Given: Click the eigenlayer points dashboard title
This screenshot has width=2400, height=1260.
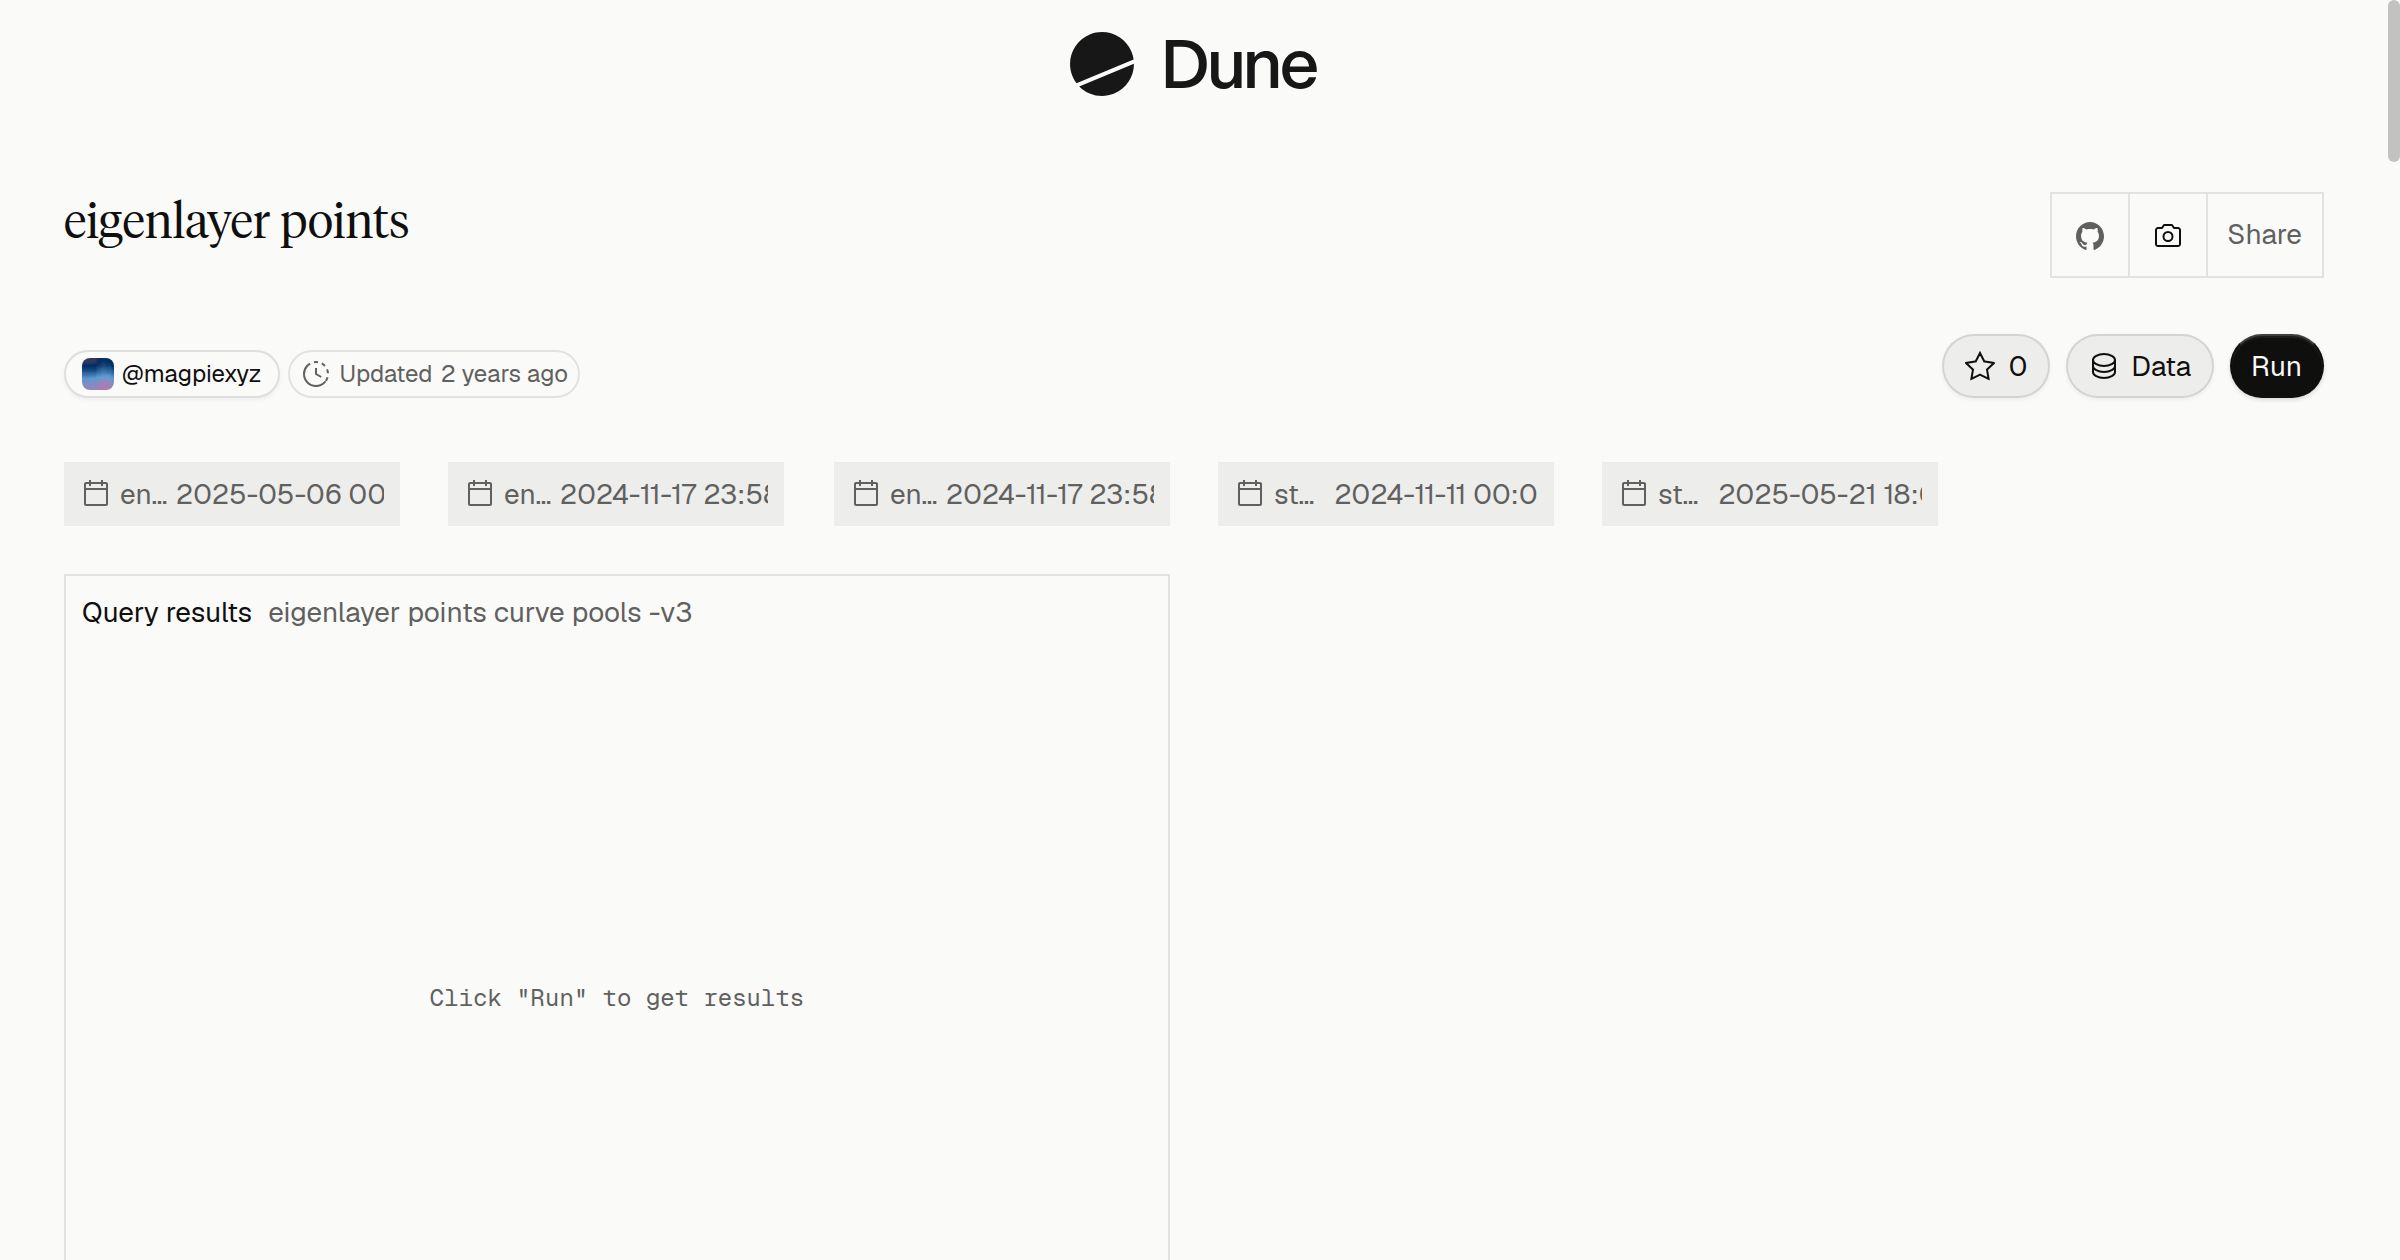Looking at the screenshot, I should click(x=236, y=221).
